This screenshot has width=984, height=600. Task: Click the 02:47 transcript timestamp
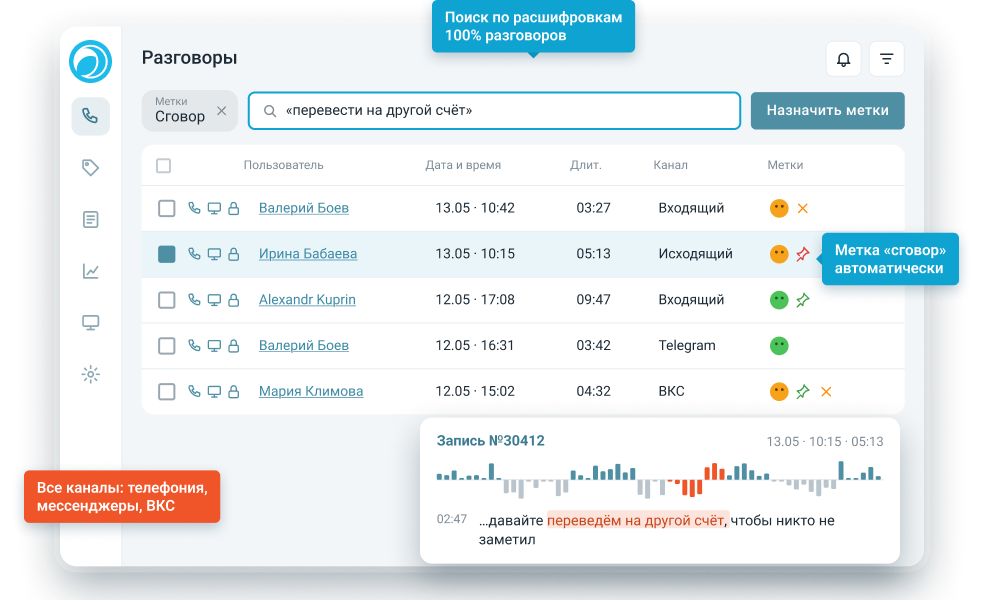(x=452, y=519)
